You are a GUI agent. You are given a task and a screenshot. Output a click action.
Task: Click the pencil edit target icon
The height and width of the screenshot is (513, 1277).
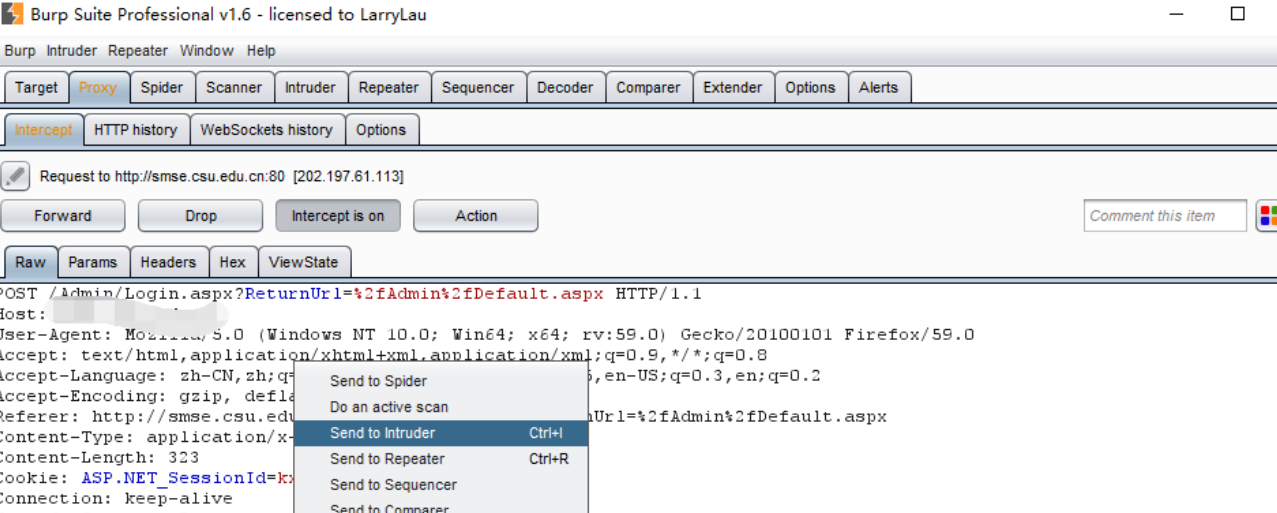click(15, 176)
